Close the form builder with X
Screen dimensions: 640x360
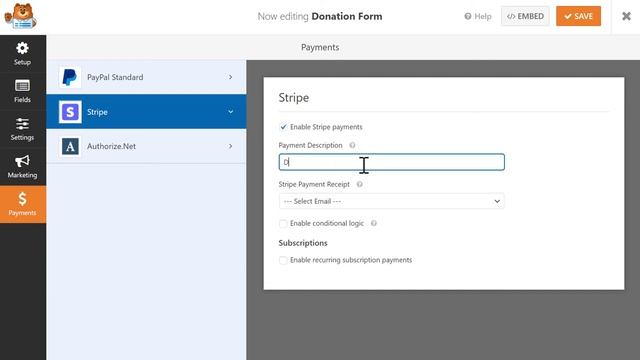[626, 16]
